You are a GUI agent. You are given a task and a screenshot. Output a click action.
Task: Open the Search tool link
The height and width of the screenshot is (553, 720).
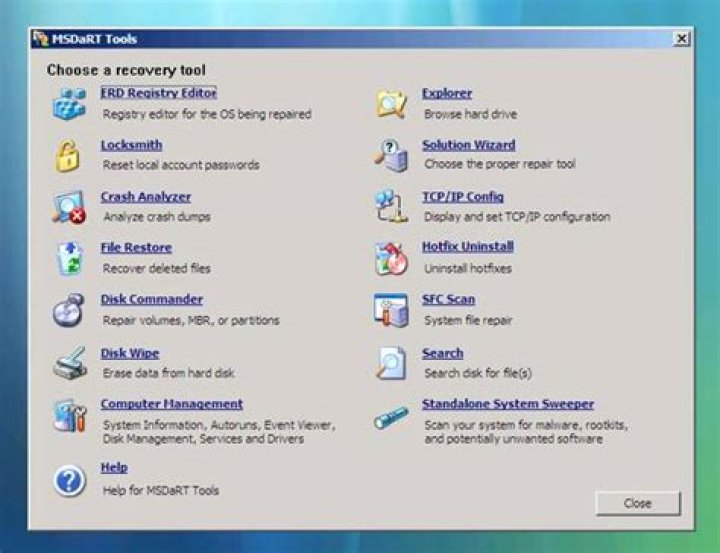click(442, 353)
